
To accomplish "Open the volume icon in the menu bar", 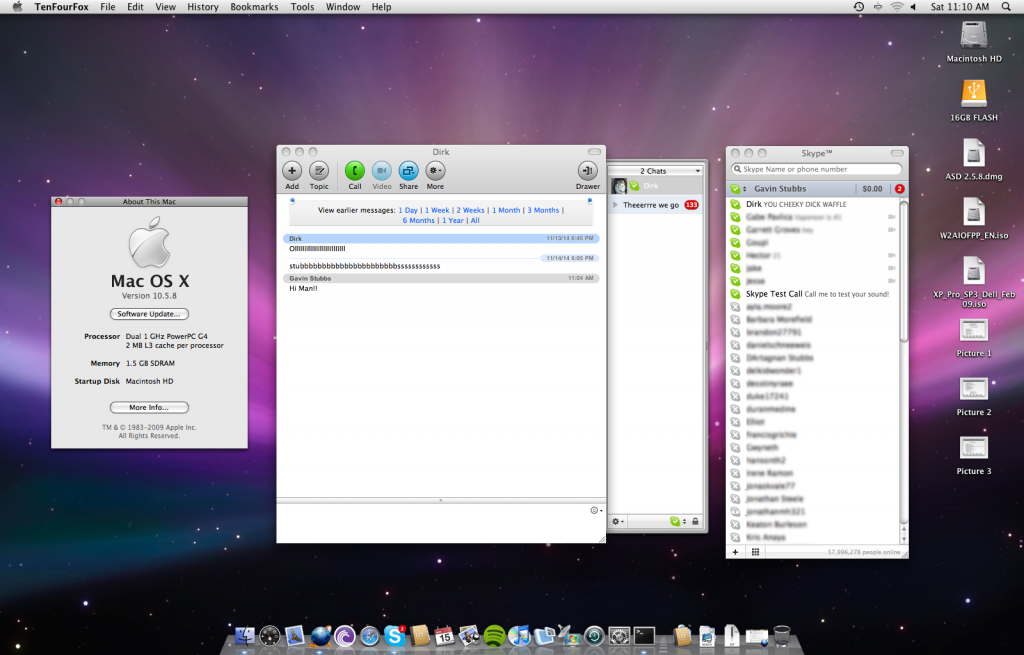I will pos(914,7).
